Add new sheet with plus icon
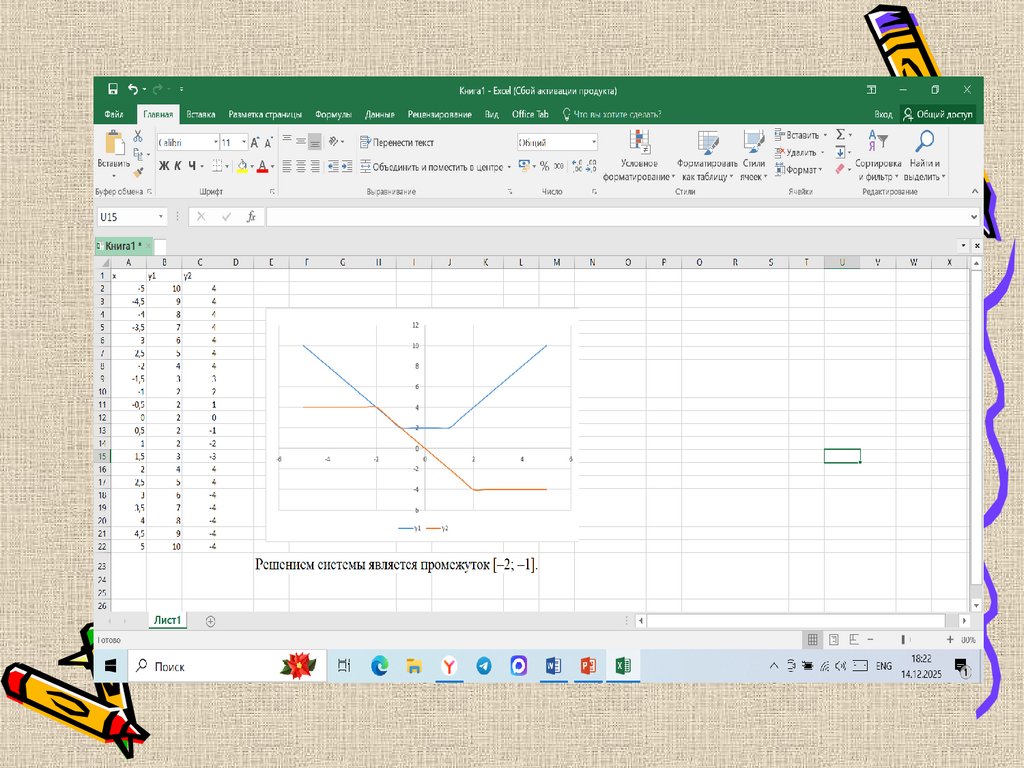This screenshot has width=1024, height=768. pos(210,621)
